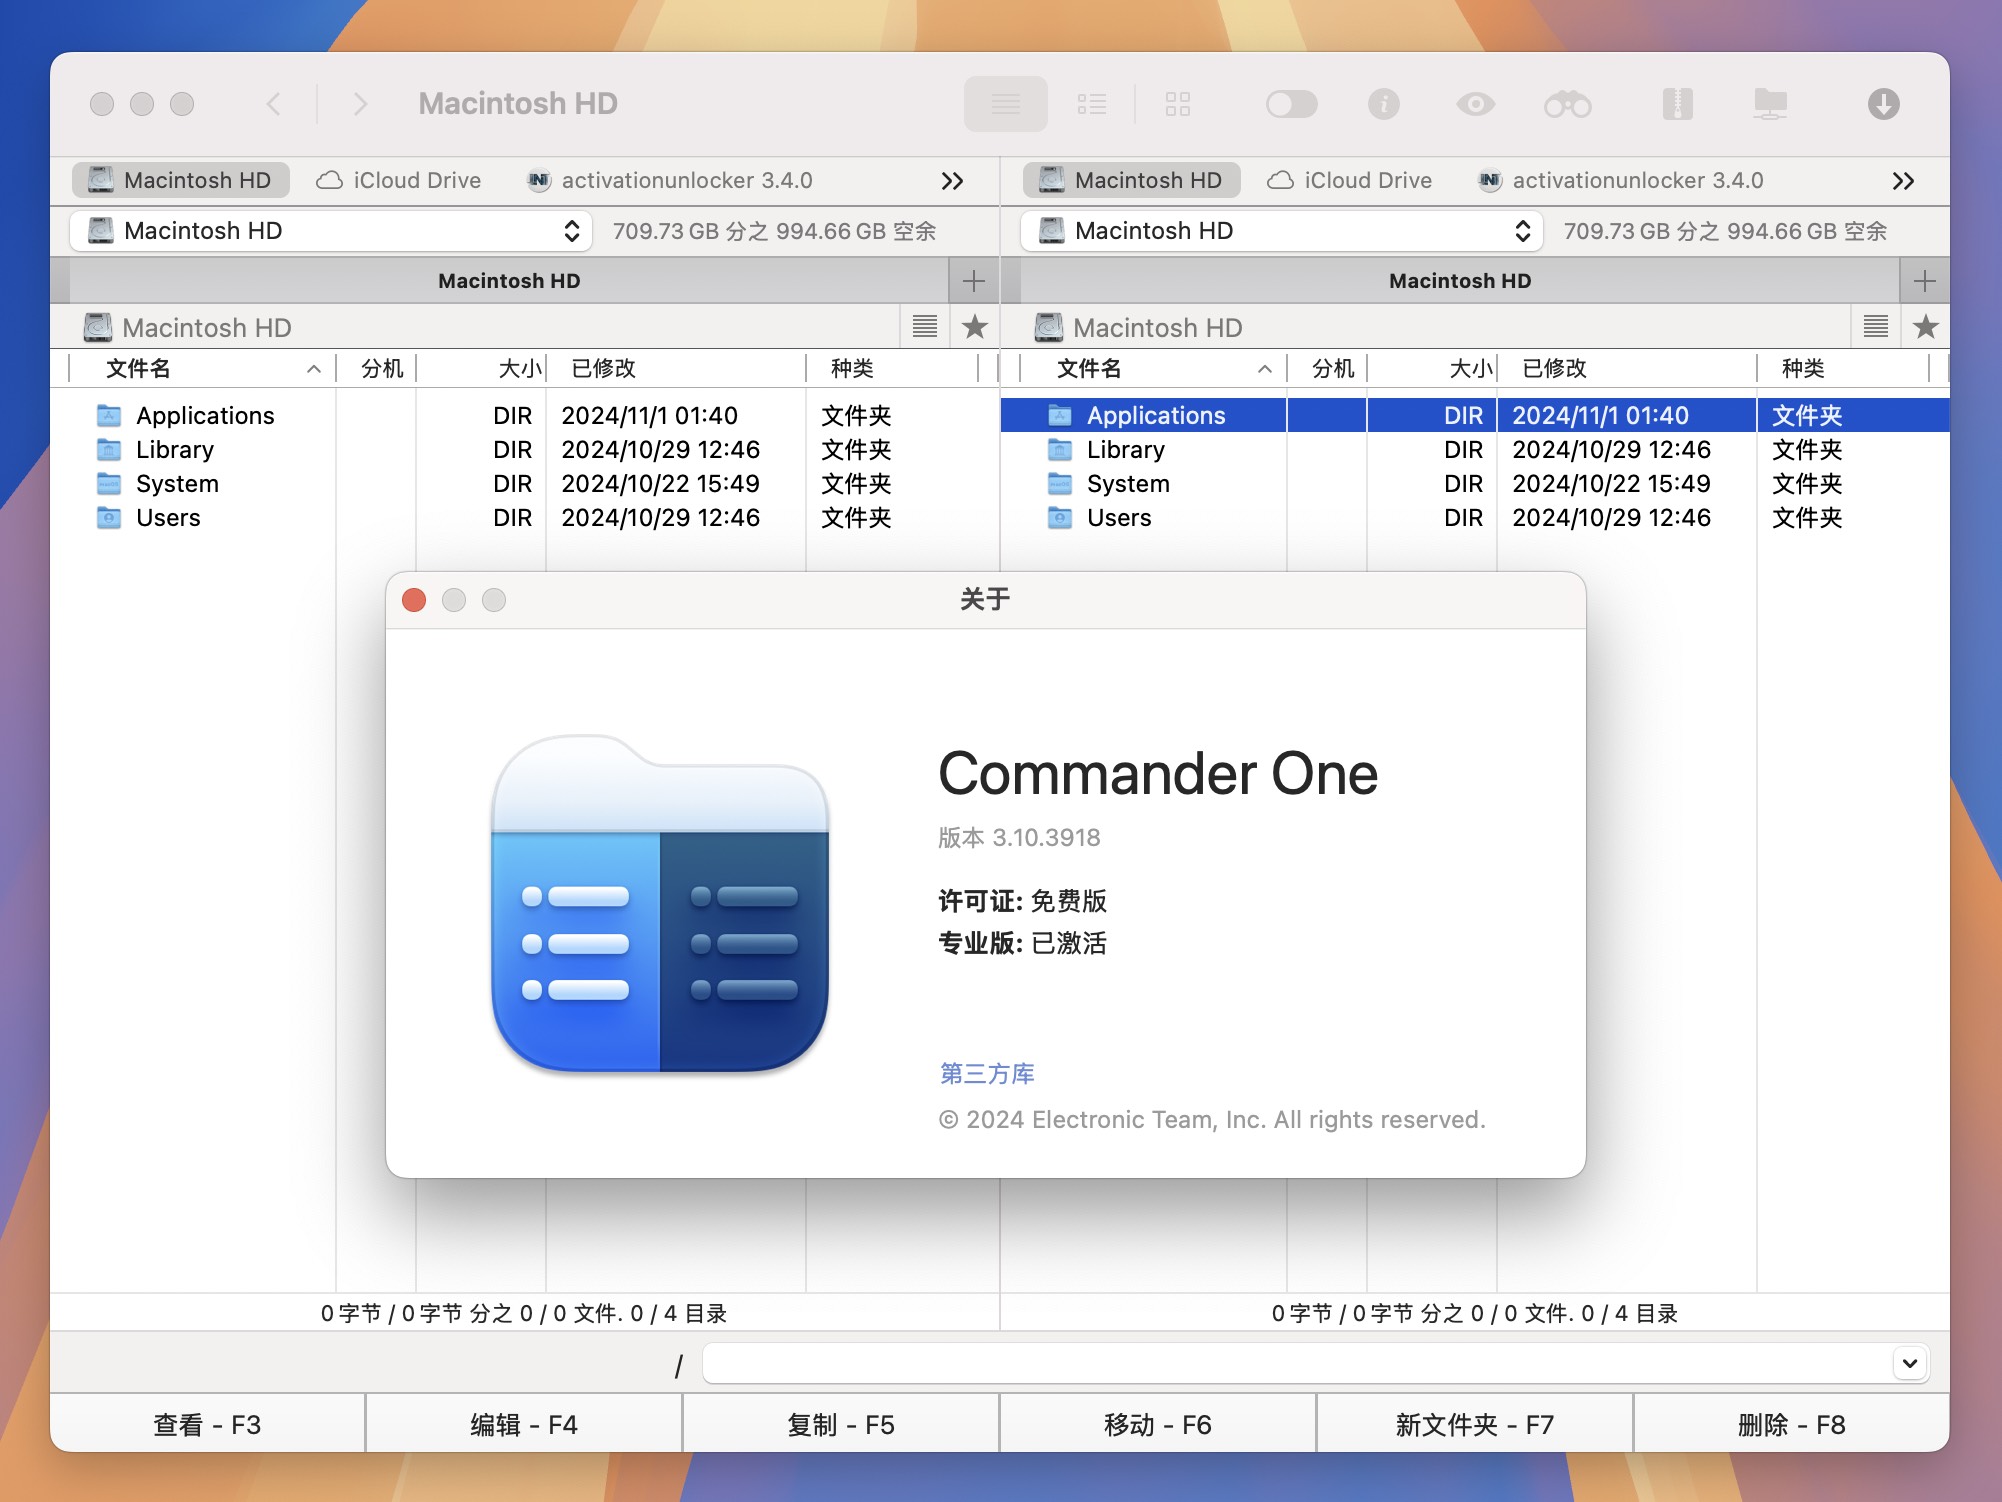This screenshot has height=1502, width=2002.
Task: Open search binoculars icon
Action: point(1567,104)
